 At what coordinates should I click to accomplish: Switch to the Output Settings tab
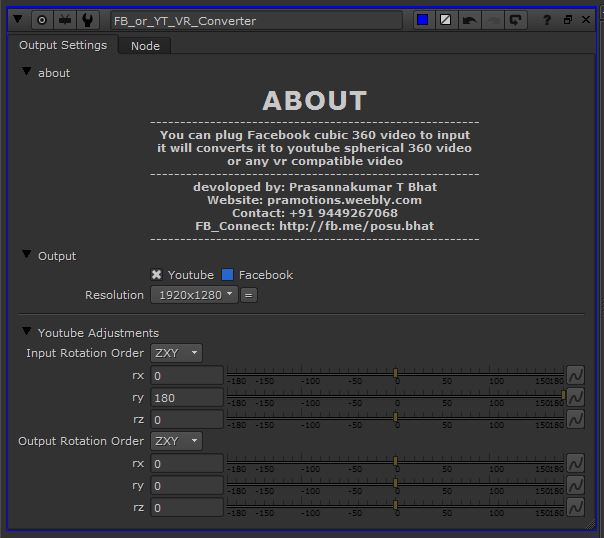click(63, 45)
